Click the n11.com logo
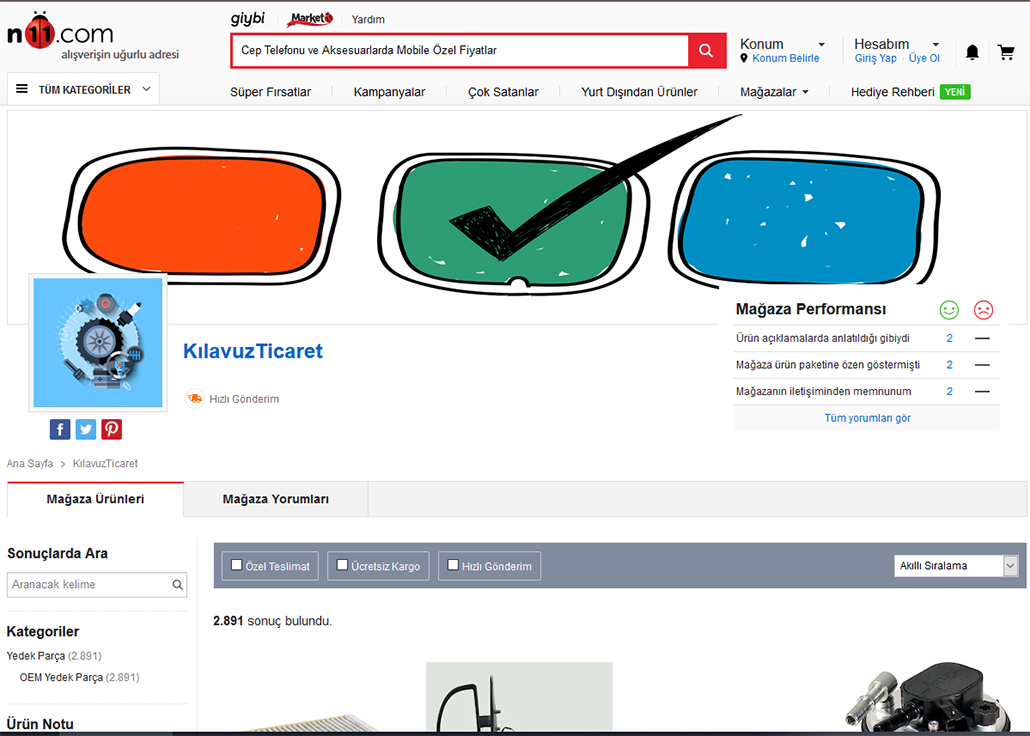The image size is (1030, 736). tap(60, 35)
